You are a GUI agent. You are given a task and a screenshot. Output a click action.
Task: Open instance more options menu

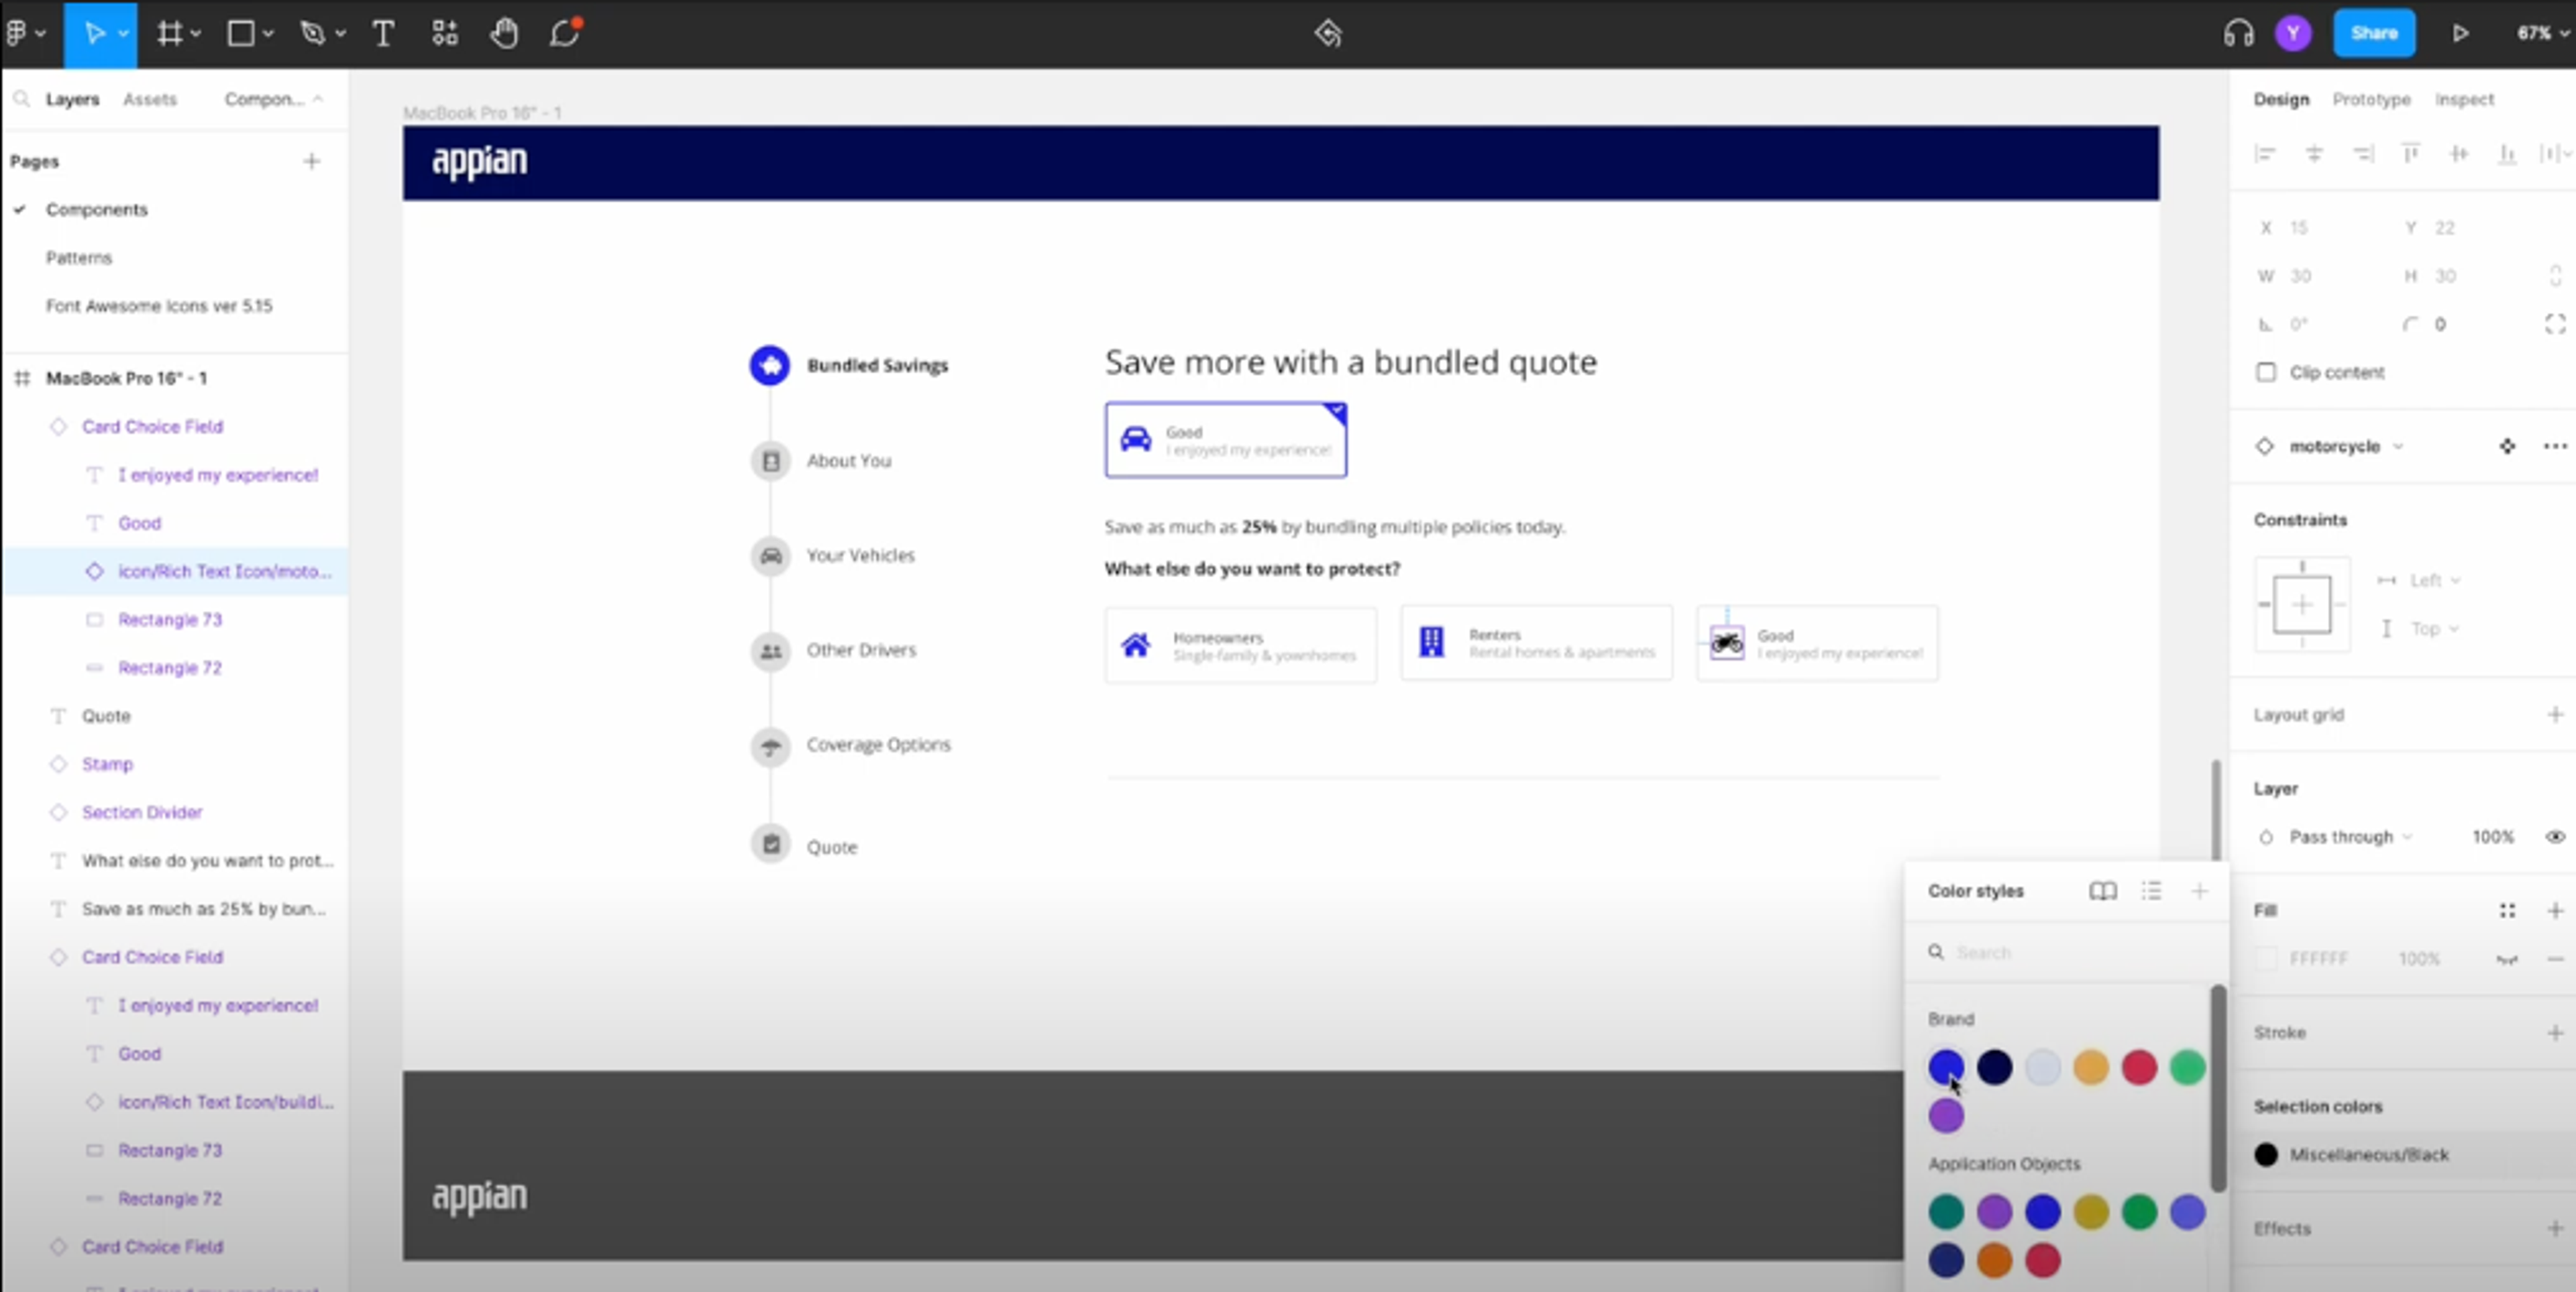click(2555, 446)
